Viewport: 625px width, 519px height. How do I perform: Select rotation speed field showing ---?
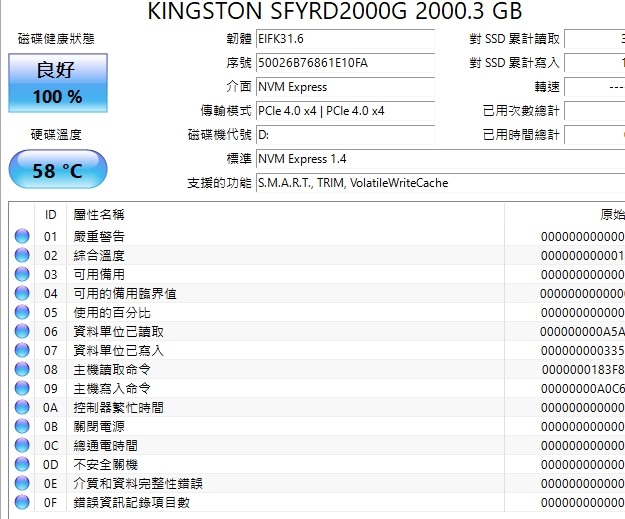point(595,87)
